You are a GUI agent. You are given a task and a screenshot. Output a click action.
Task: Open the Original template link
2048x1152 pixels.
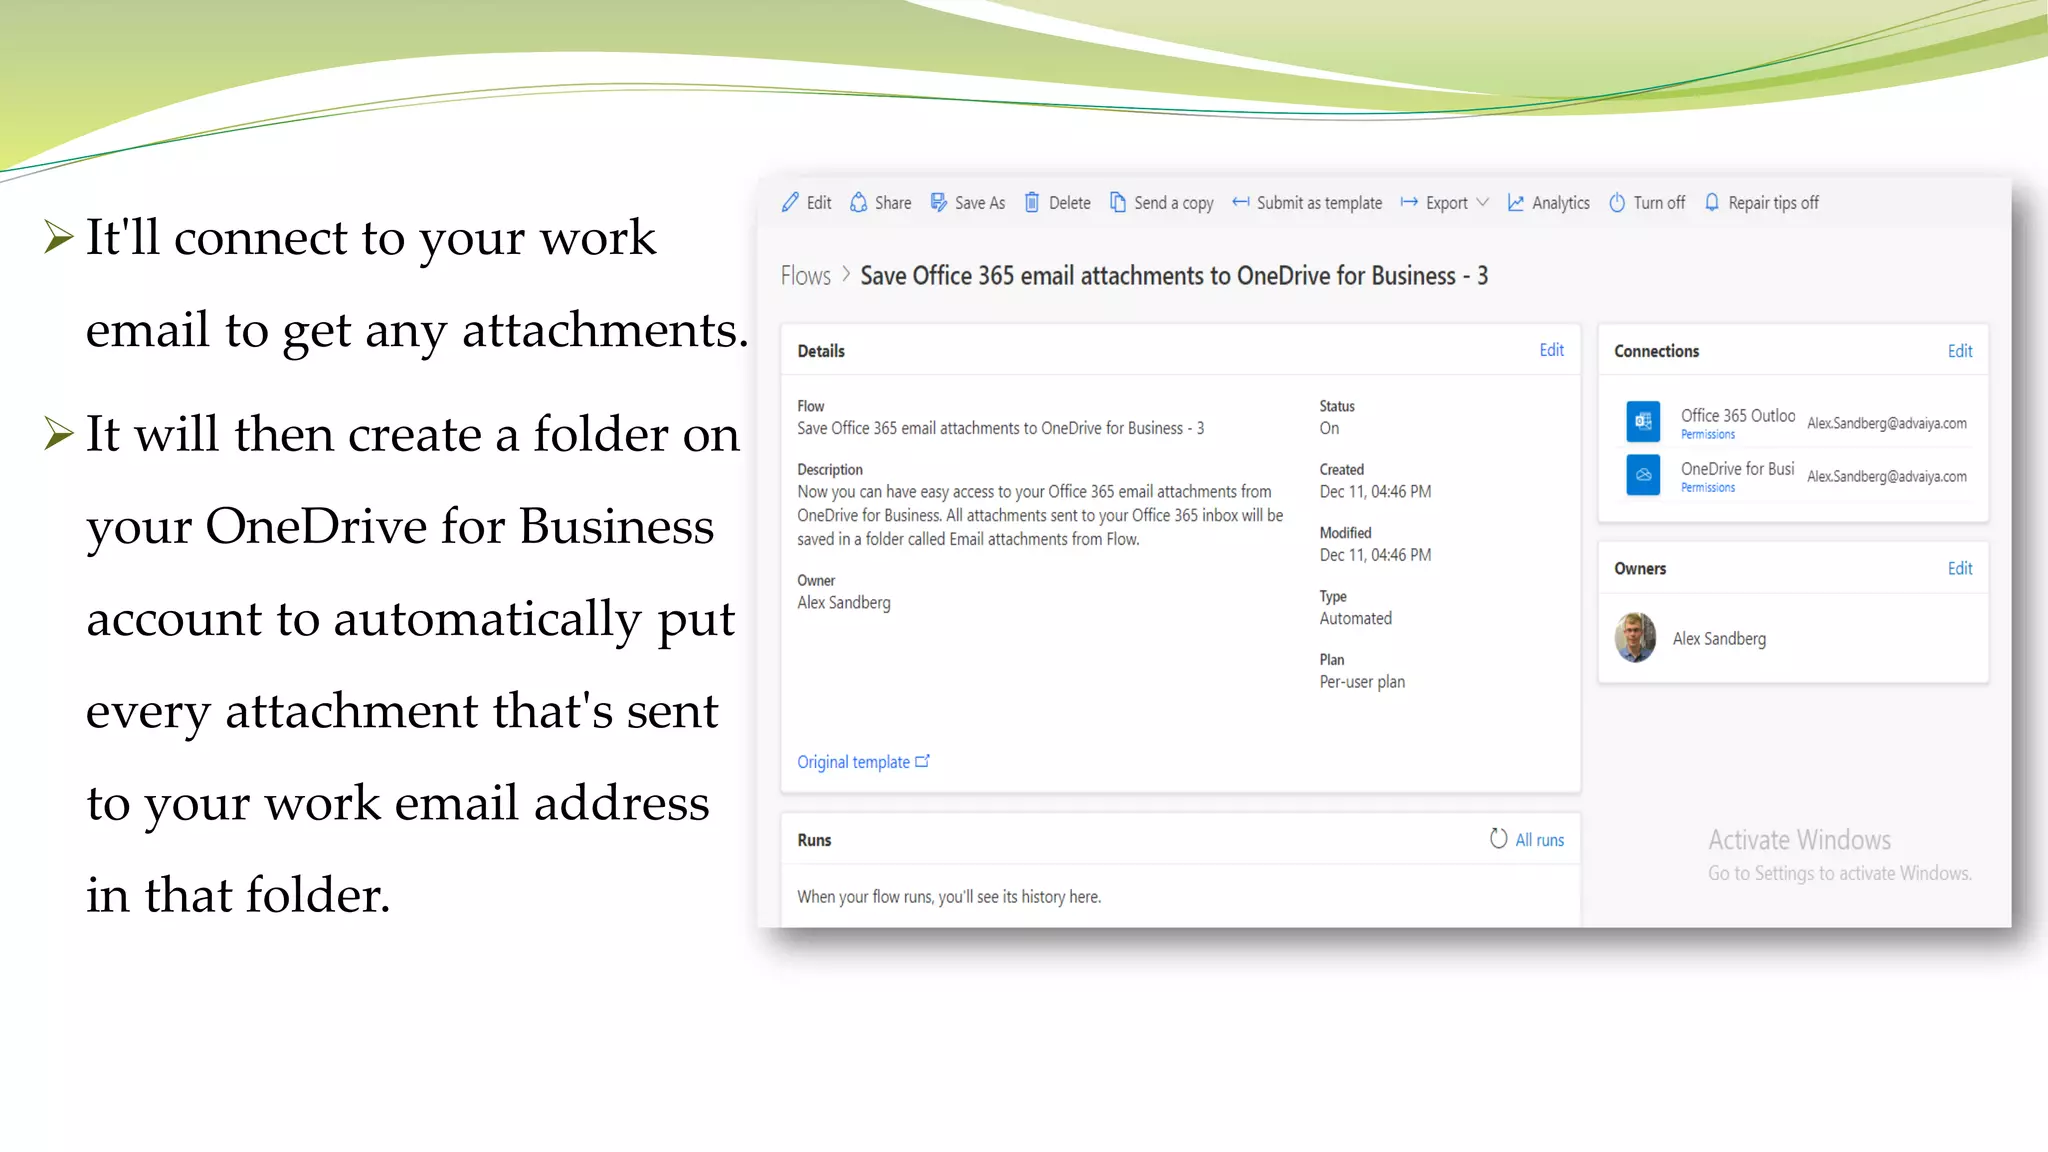(x=853, y=762)
